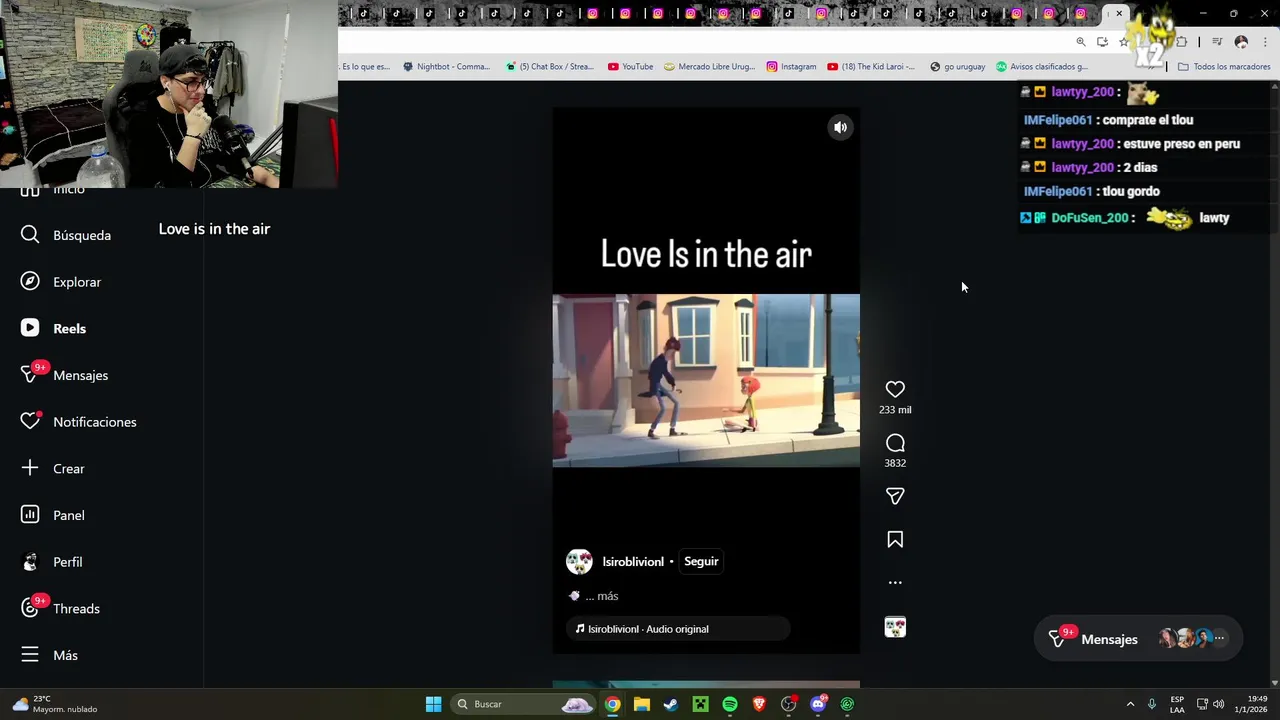Screen dimensions: 1280x720
Task: Open the Chat Box / Stream bookmark
Action: 550,67
